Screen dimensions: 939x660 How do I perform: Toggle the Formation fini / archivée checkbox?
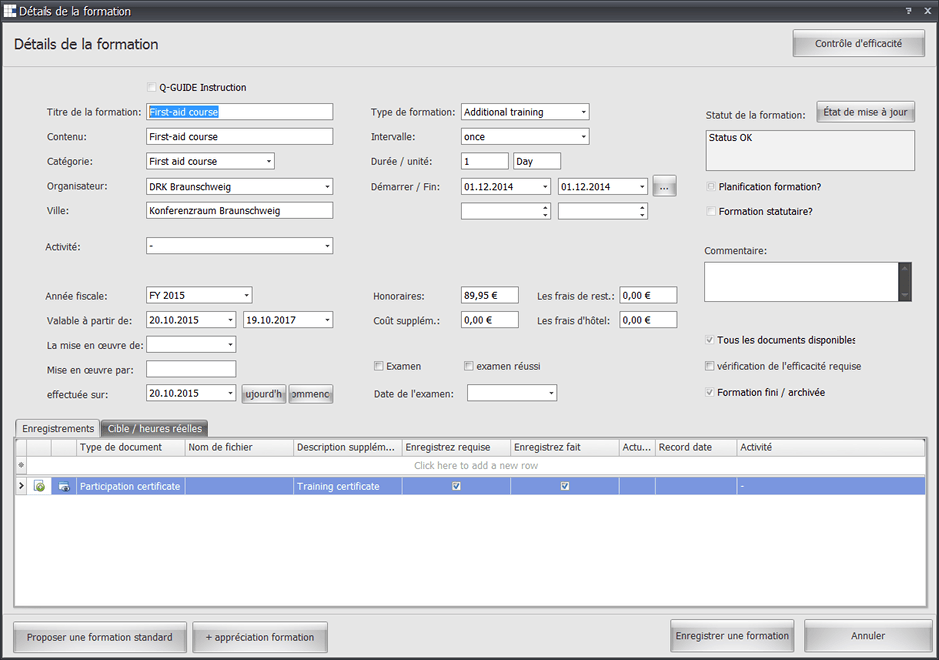(x=710, y=393)
